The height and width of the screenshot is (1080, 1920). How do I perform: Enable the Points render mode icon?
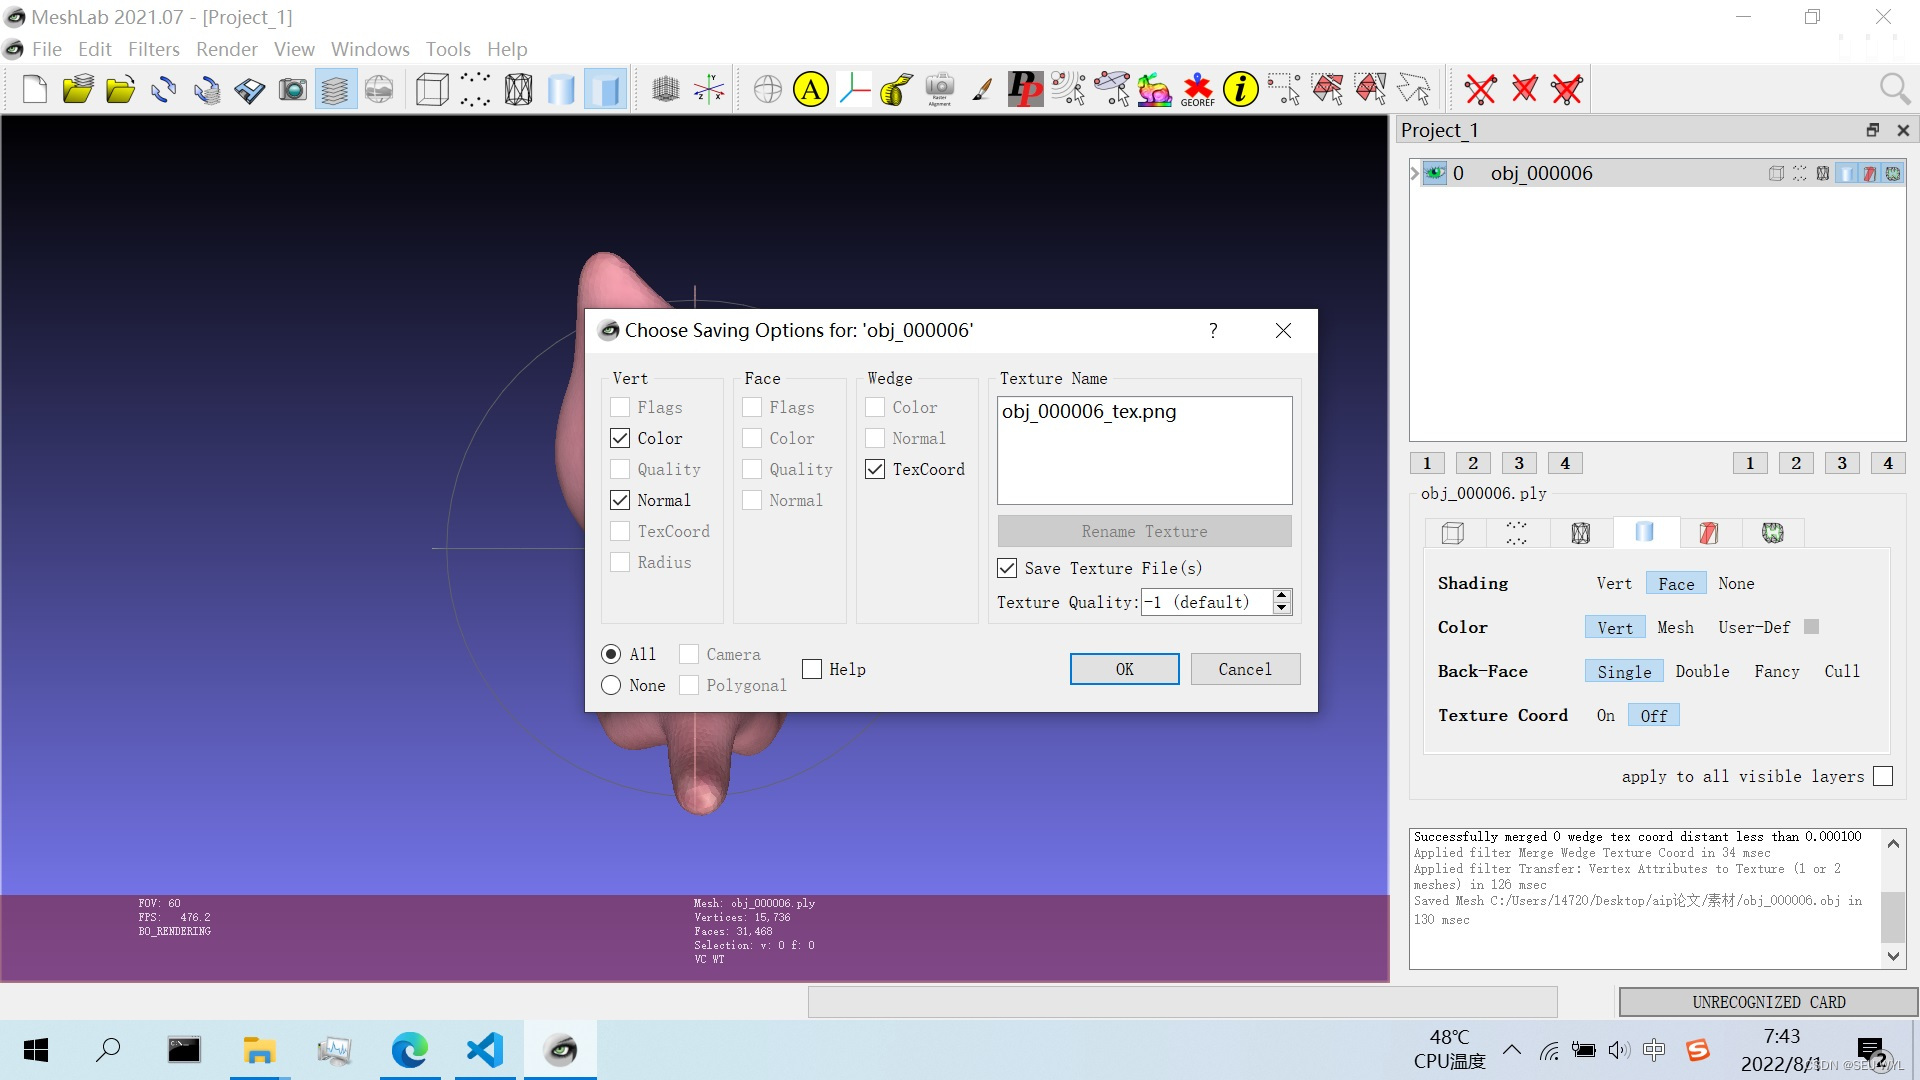475,90
